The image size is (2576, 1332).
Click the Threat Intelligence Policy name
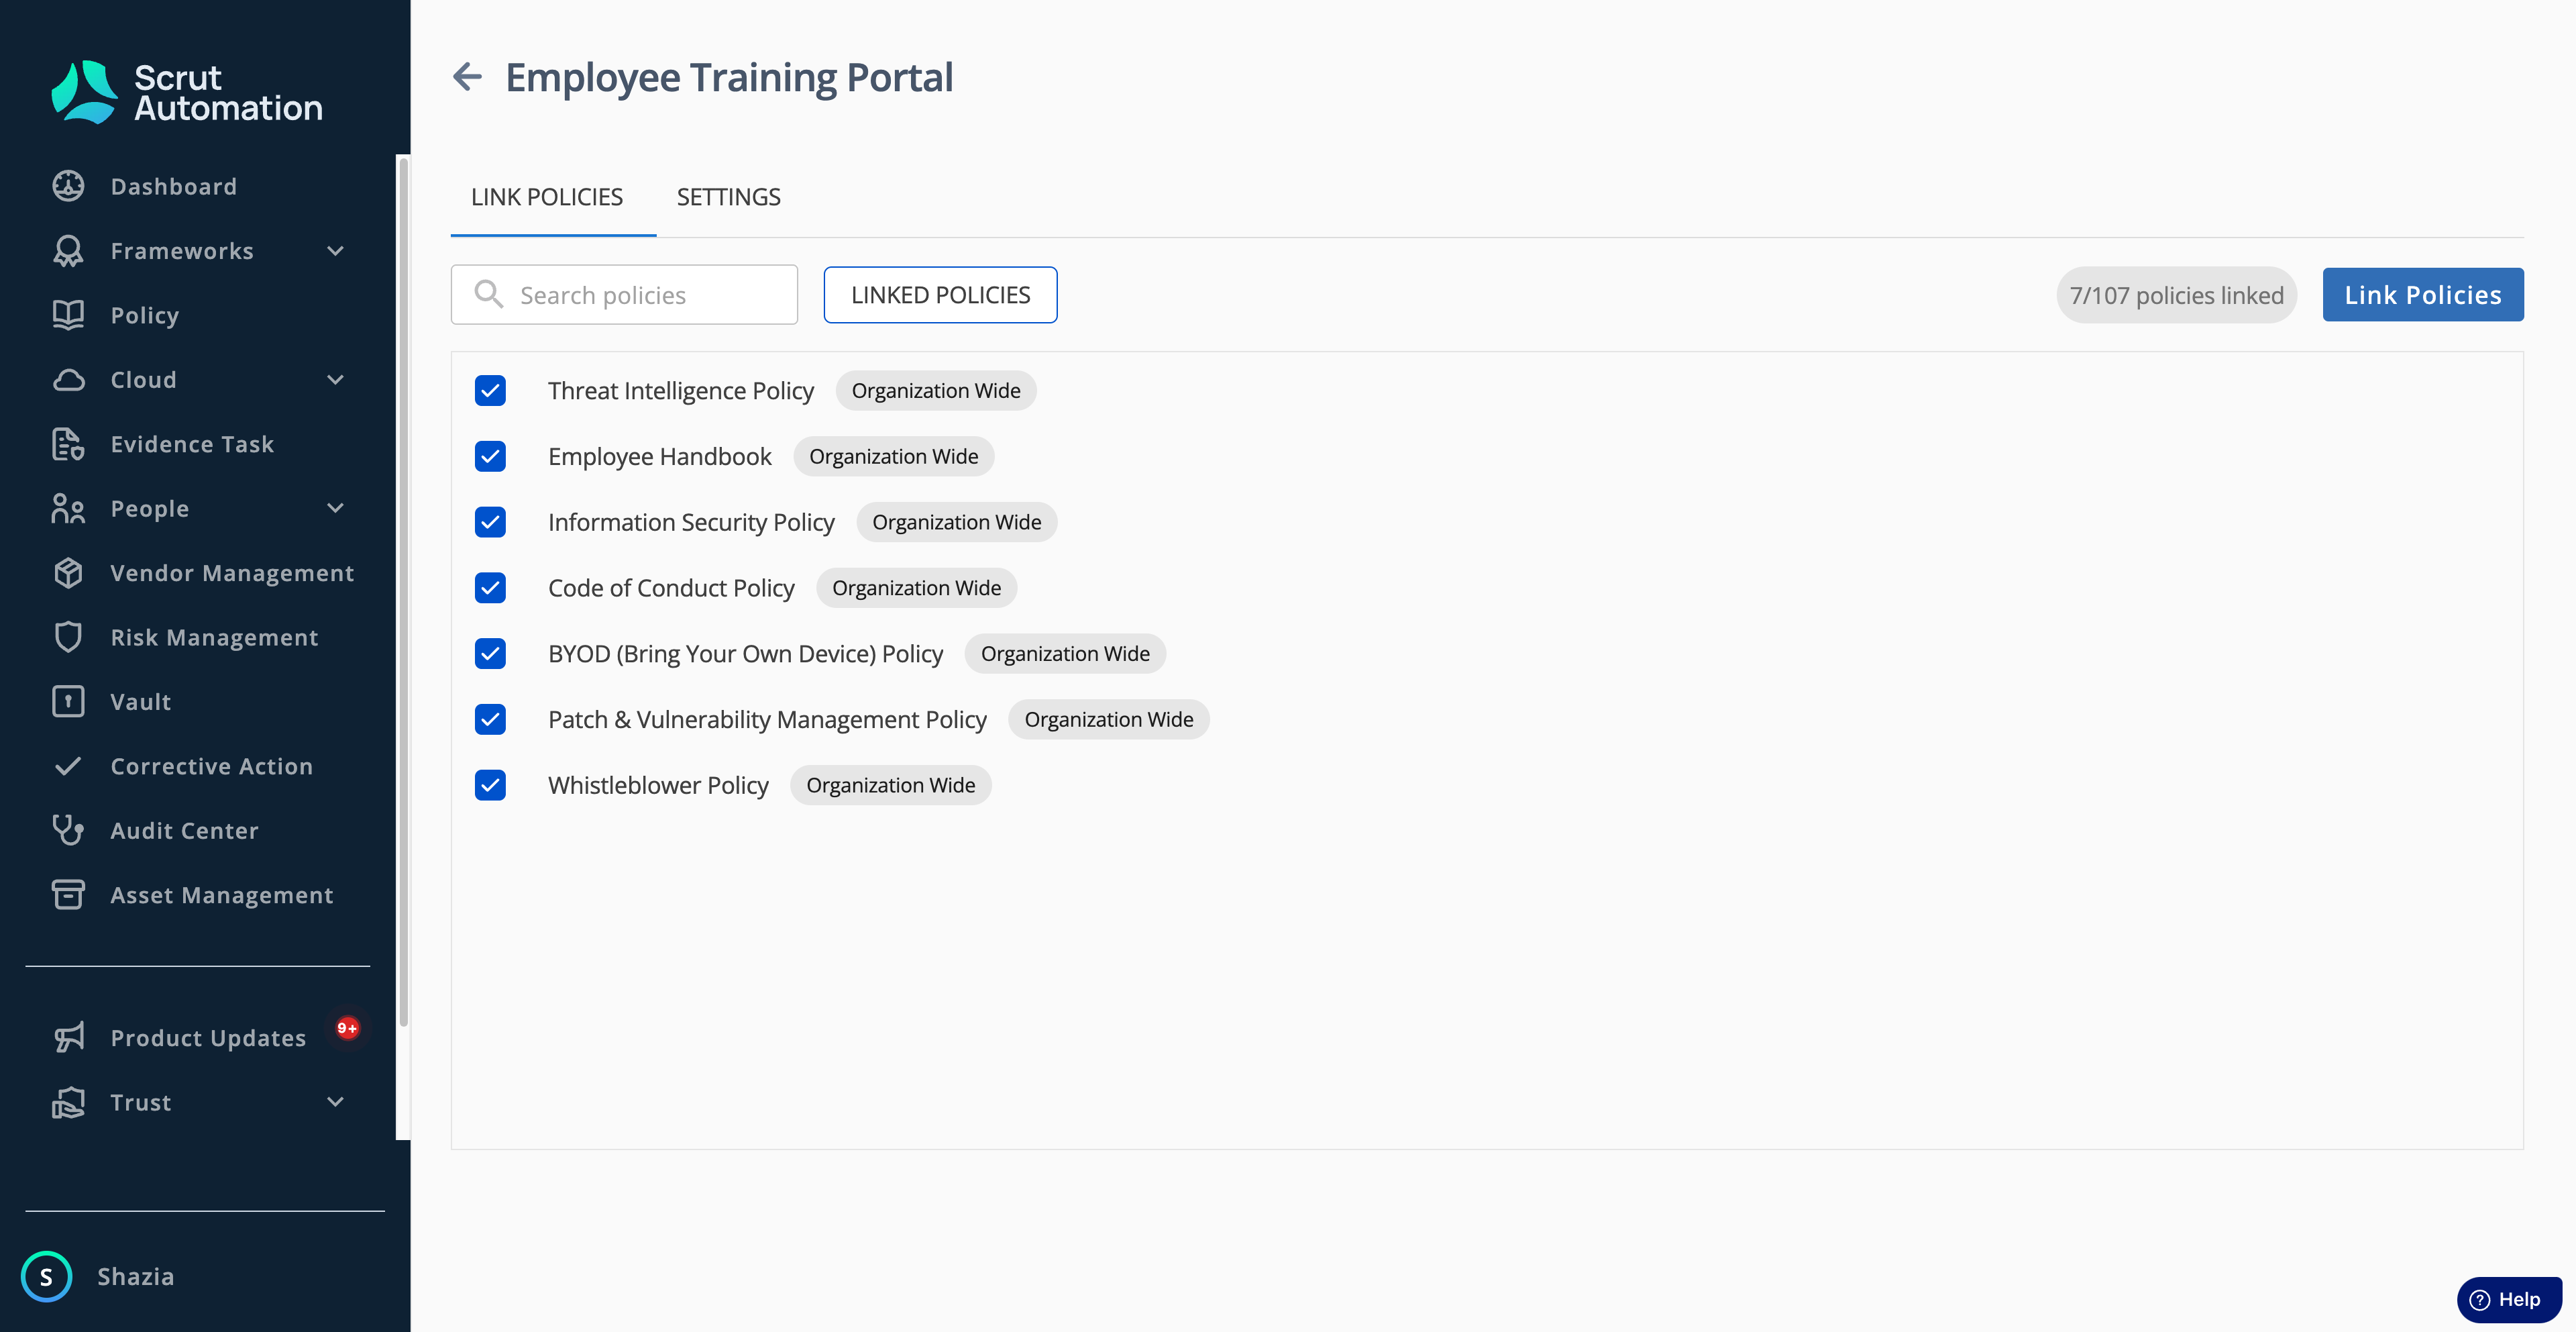(681, 390)
